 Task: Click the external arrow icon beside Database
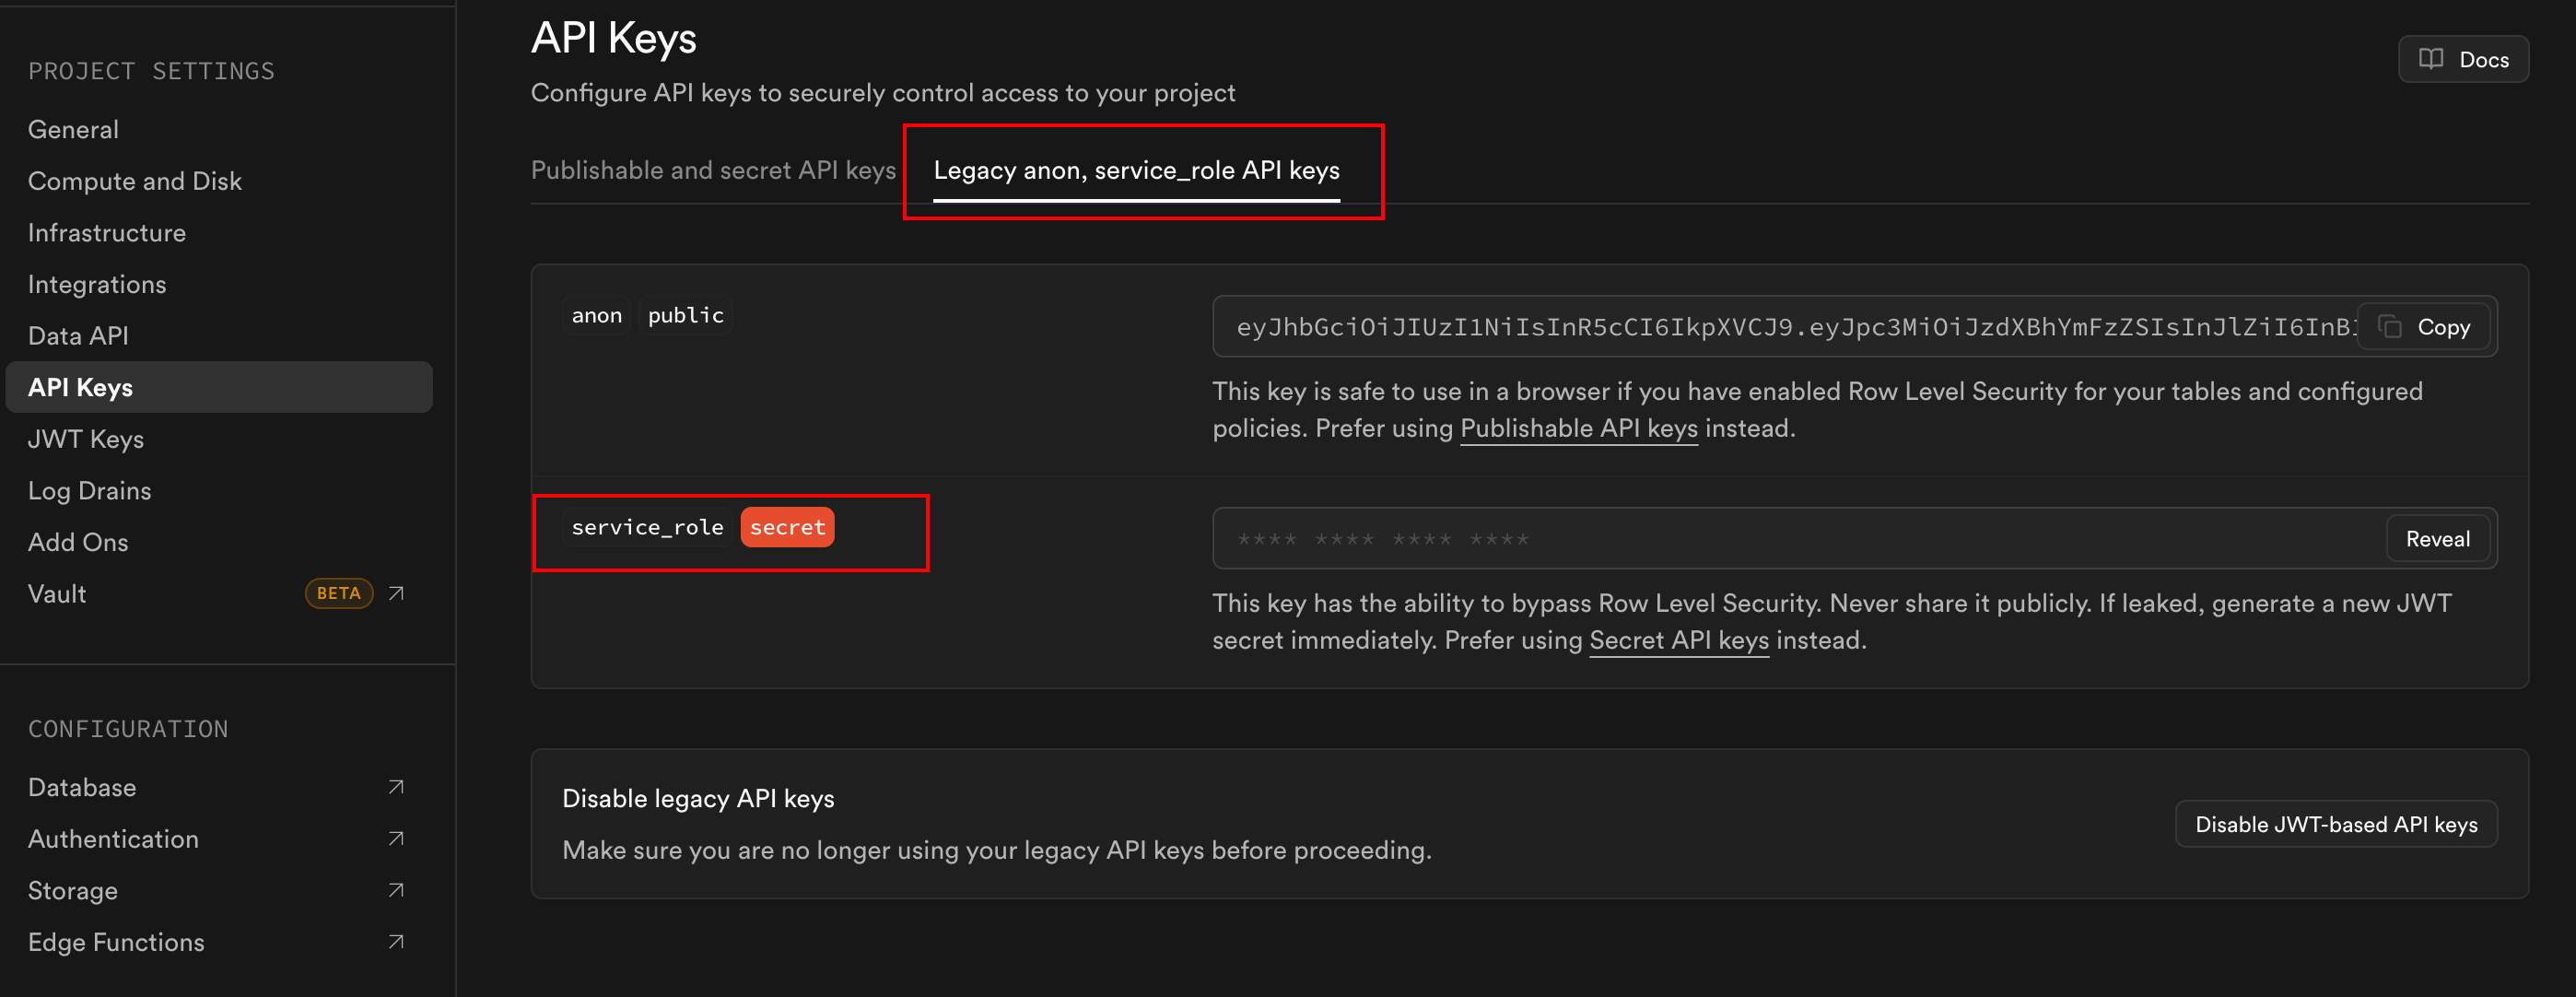(x=396, y=787)
